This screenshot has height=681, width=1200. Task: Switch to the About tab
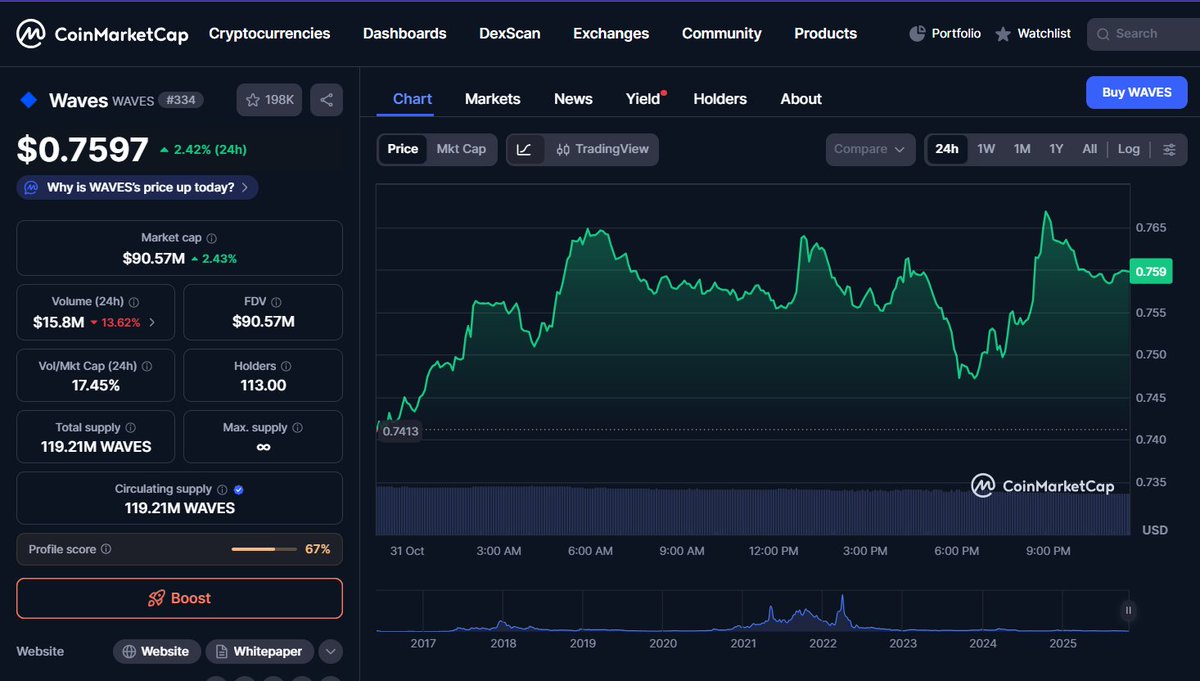tap(801, 99)
